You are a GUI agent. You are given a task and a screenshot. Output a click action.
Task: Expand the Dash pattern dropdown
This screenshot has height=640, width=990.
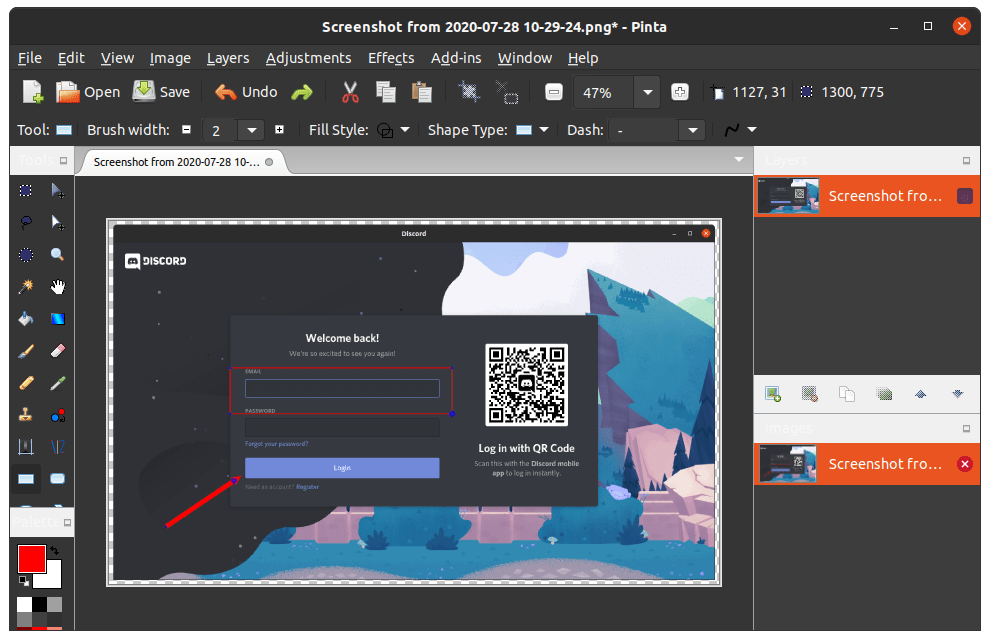(692, 130)
